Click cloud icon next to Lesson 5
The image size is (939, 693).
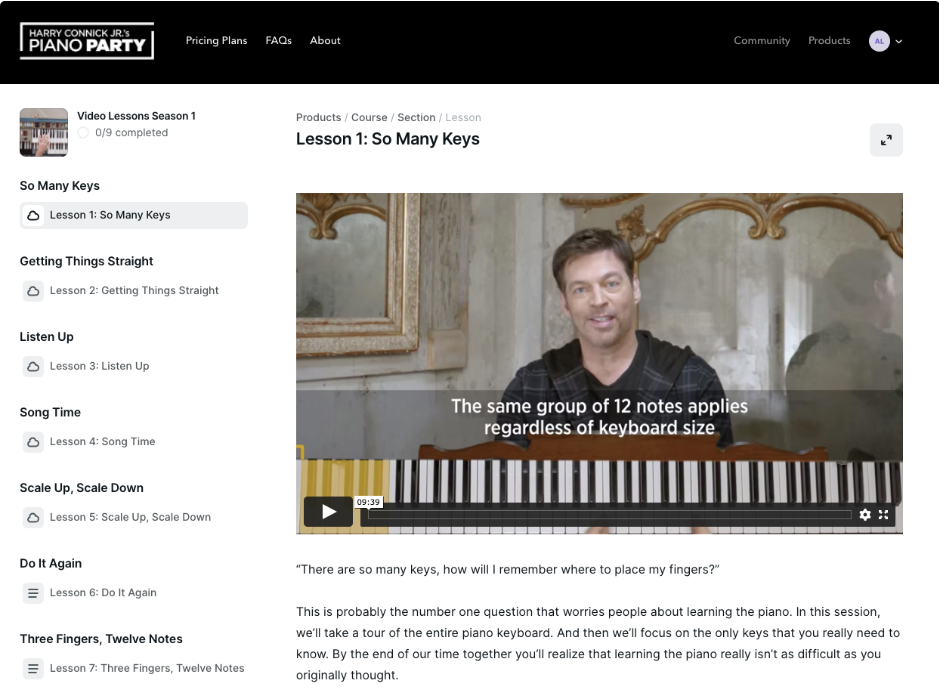pyautogui.click(x=34, y=518)
